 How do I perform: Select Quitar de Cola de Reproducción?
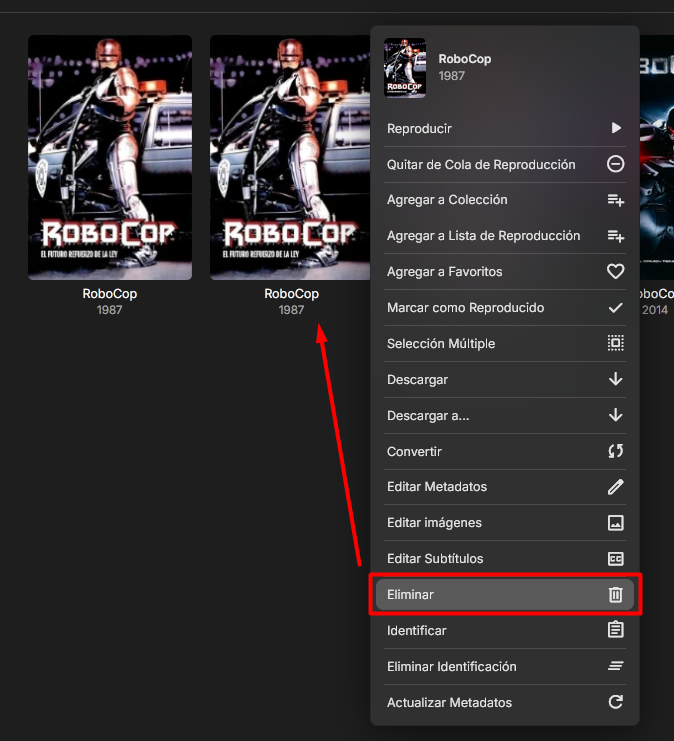coord(505,164)
